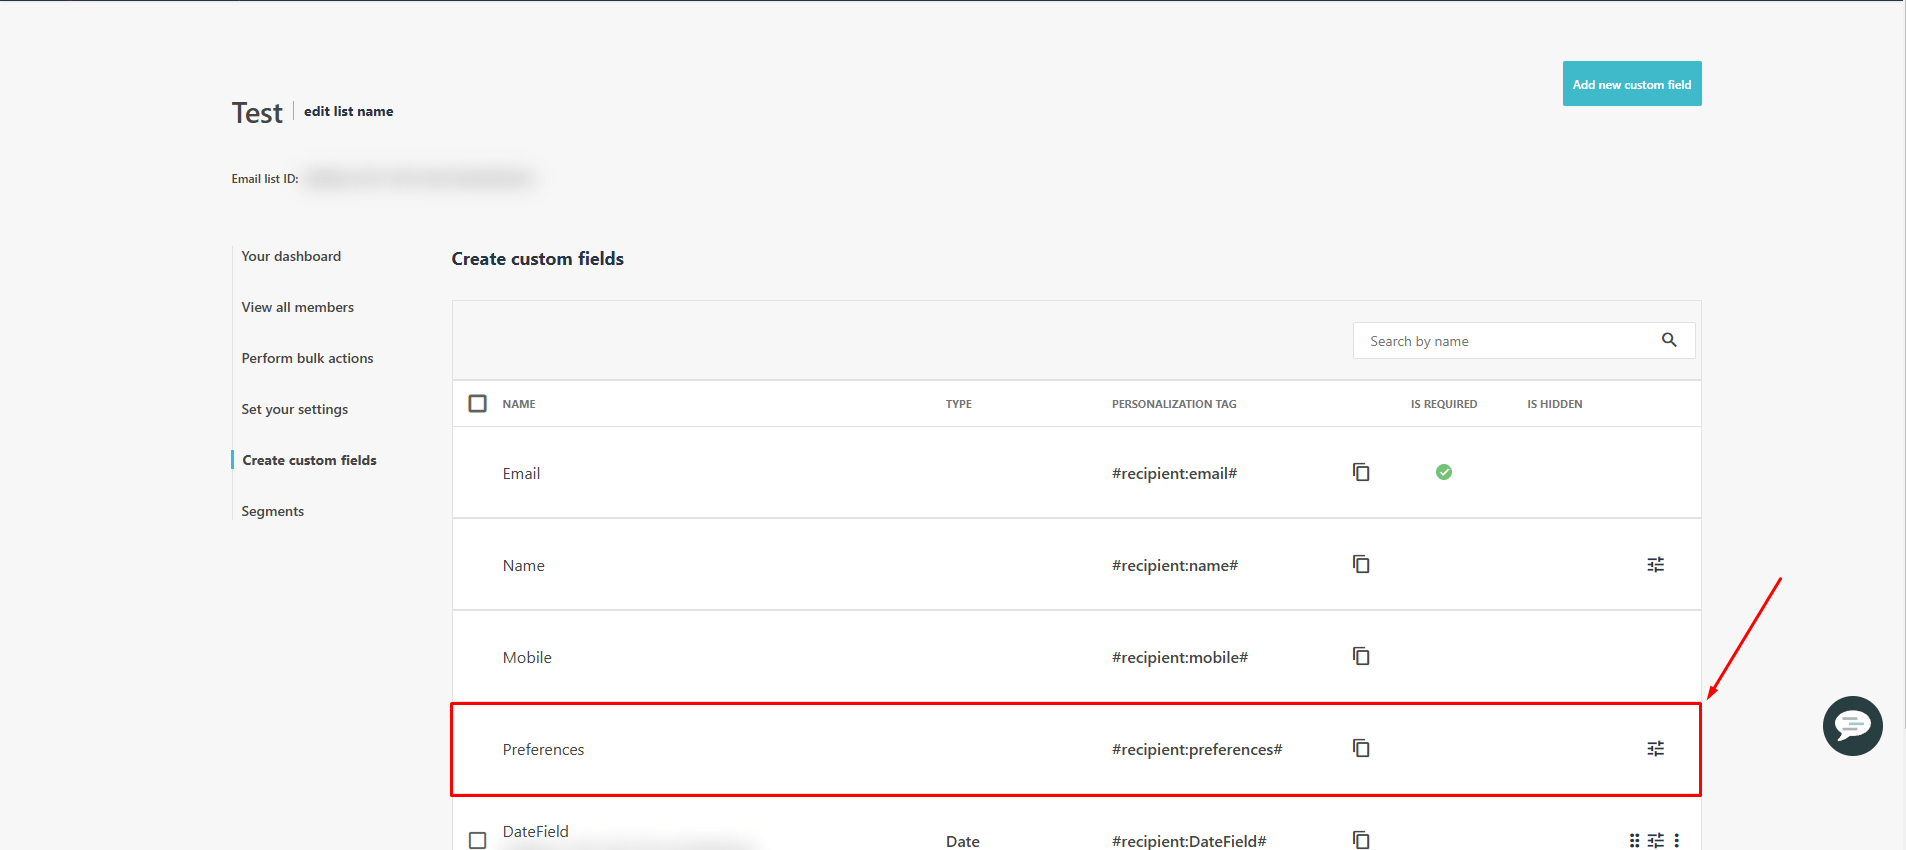The width and height of the screenshot is (1906, 850).
Task: Click PERSONALIZATION TAG column header
Action: (x=1174, y=404)
